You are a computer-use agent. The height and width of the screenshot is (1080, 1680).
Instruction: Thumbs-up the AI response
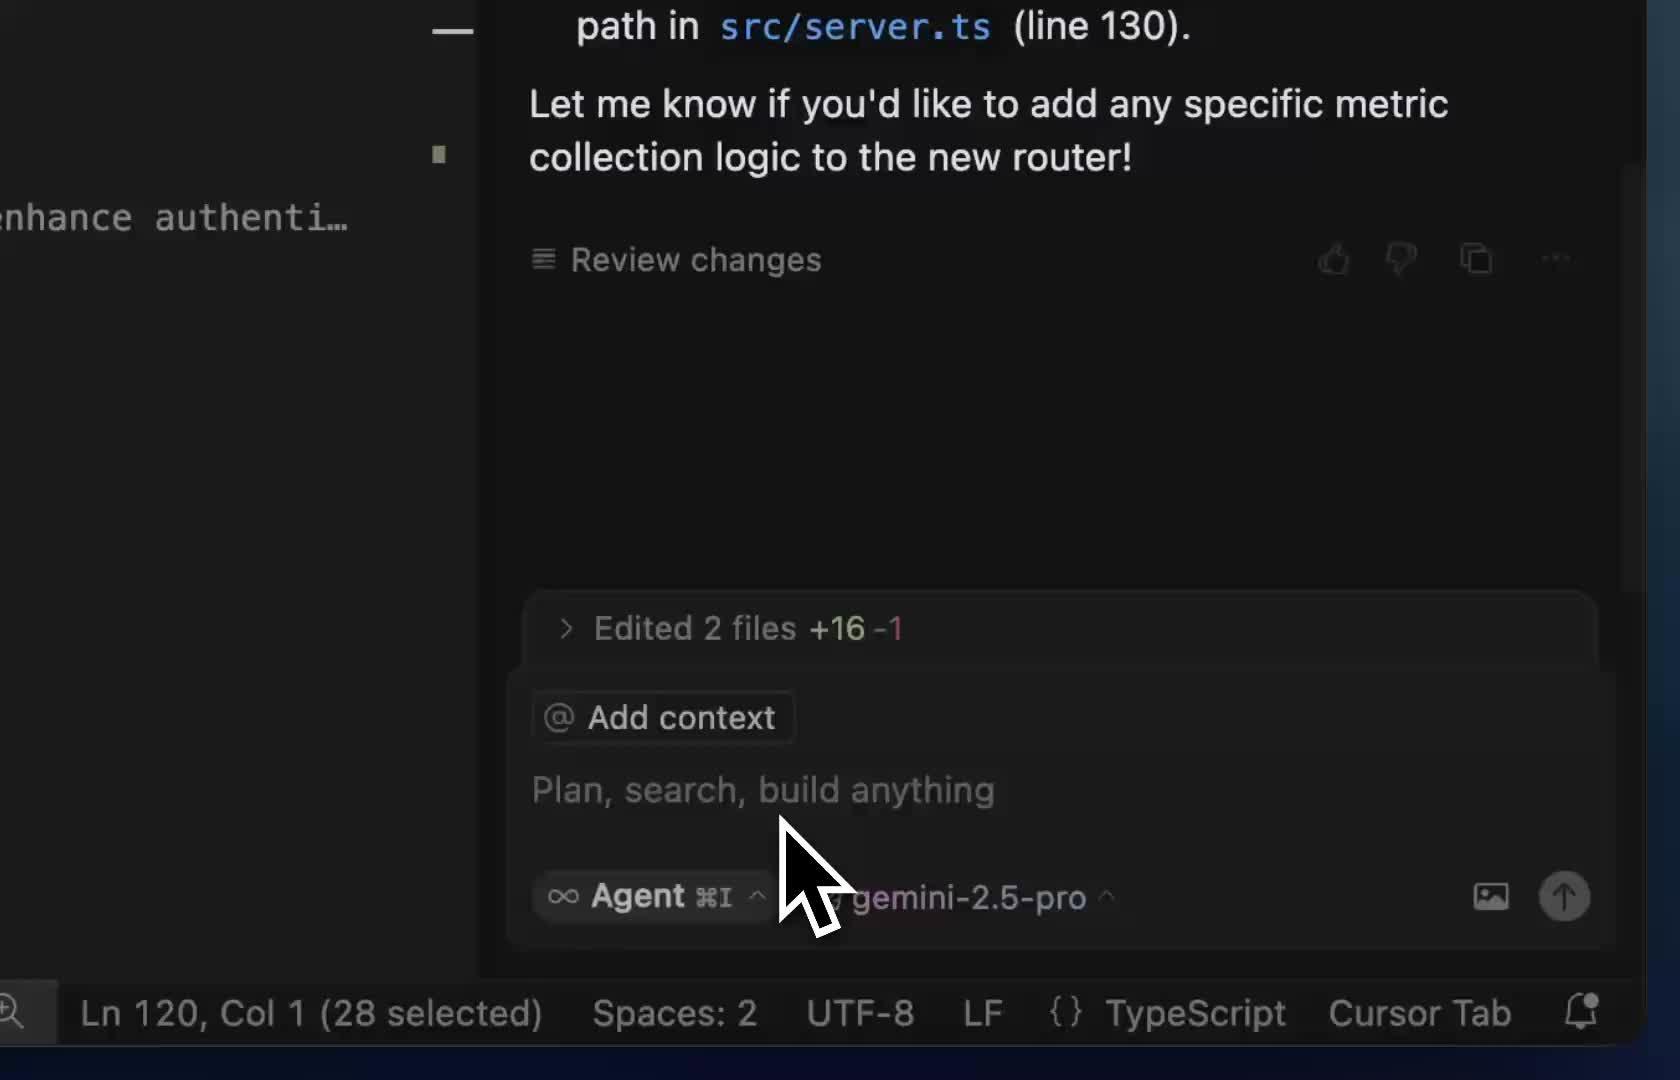[1333, 260]
